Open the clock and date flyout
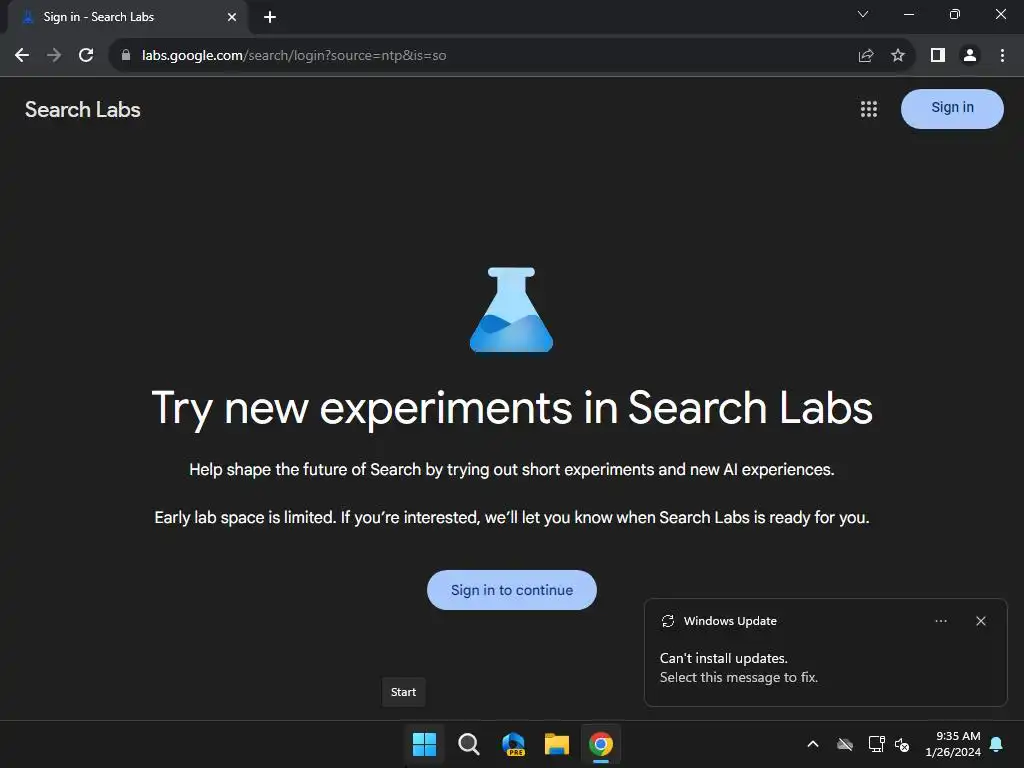This screenshot has height=768, width=1024. click(953, 744)
